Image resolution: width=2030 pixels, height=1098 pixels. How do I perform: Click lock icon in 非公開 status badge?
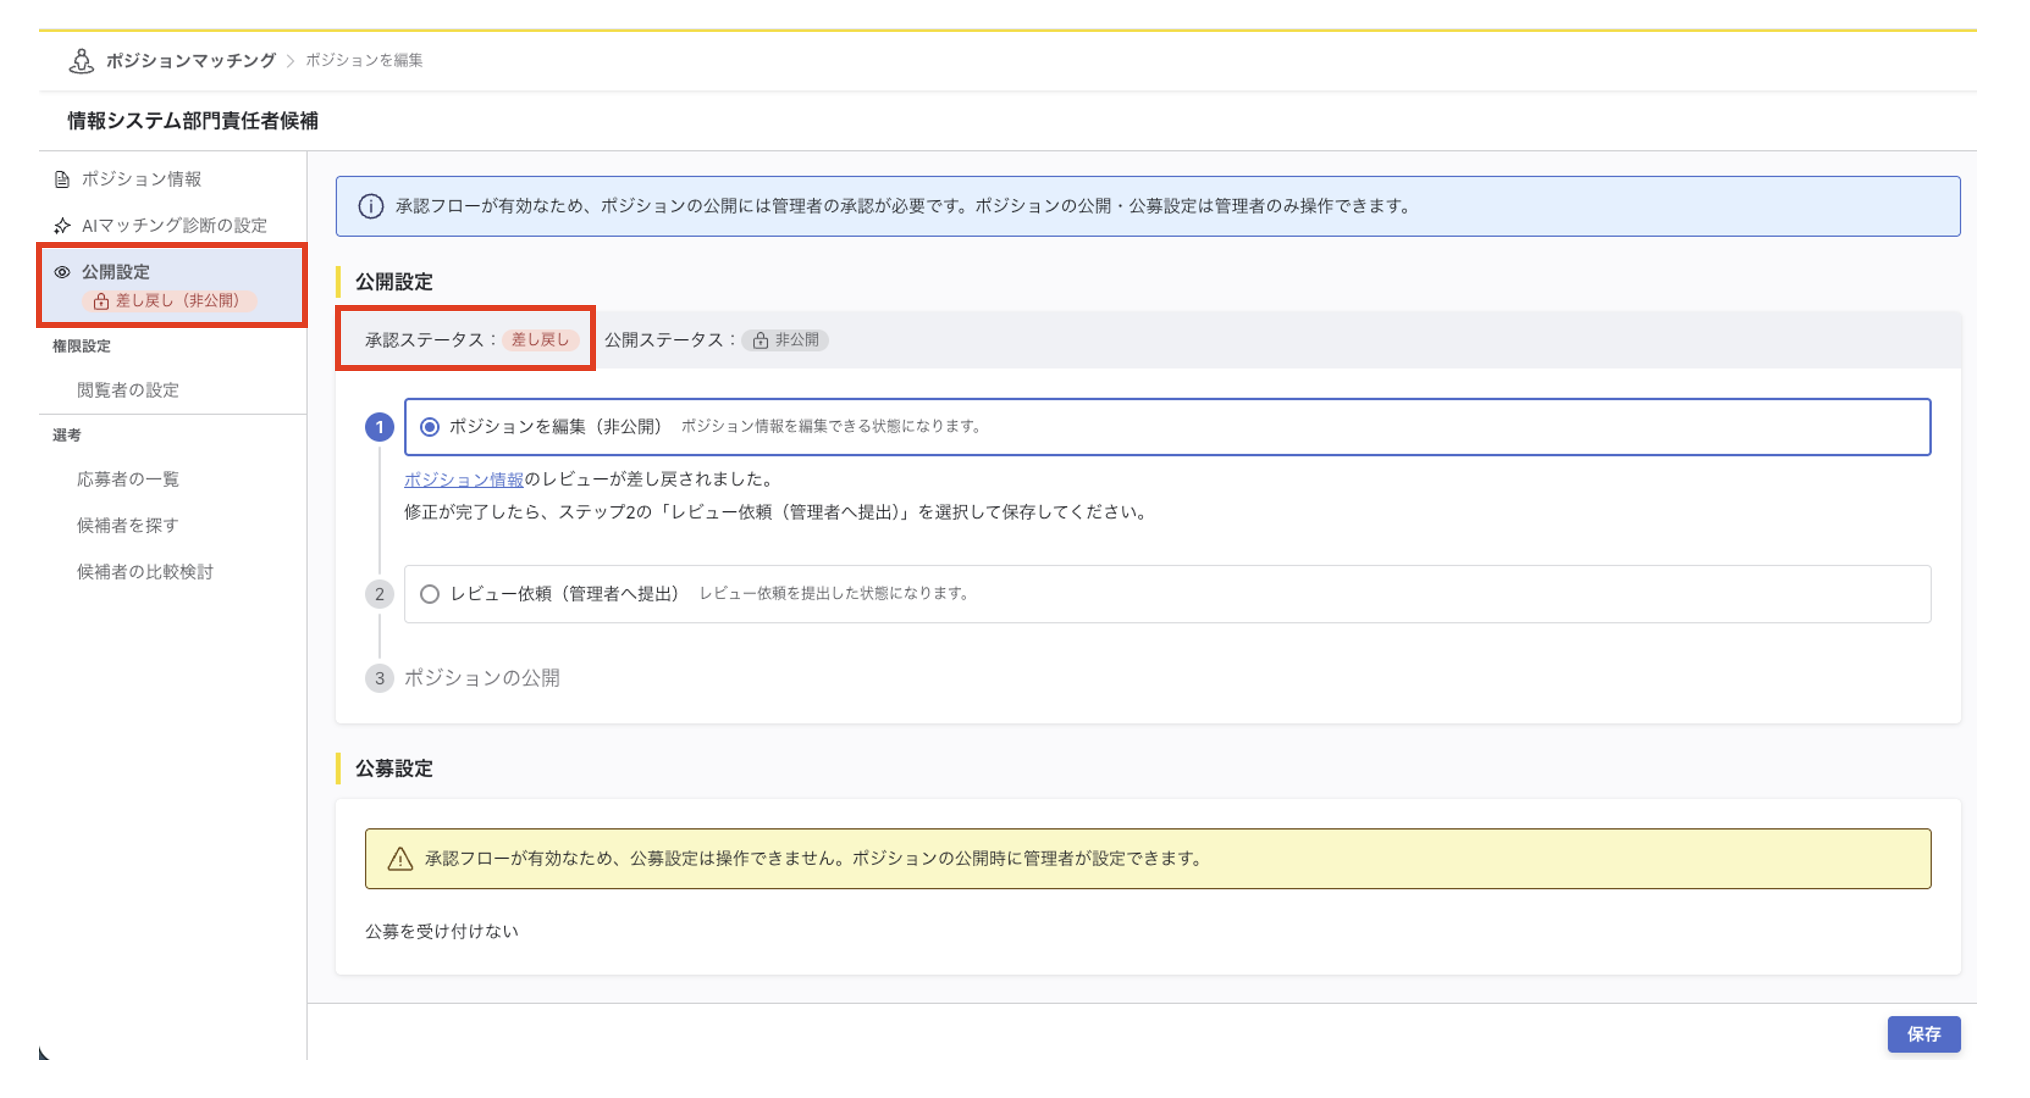(760, 341)
